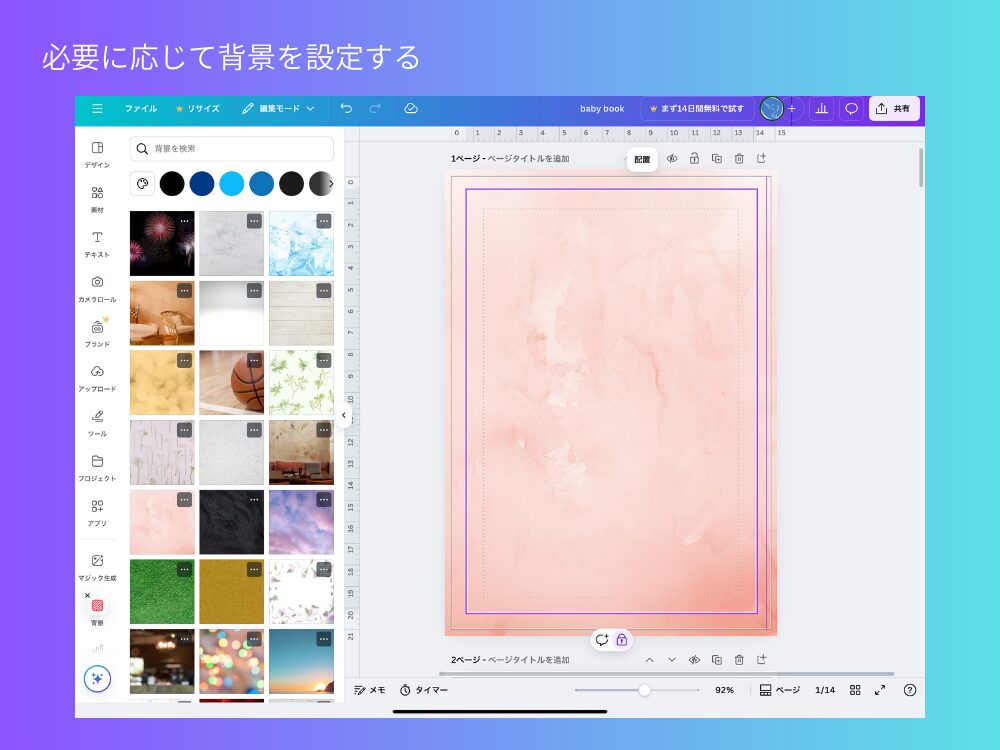Open the アップロード (Uploads) panel

pos(97,375)
